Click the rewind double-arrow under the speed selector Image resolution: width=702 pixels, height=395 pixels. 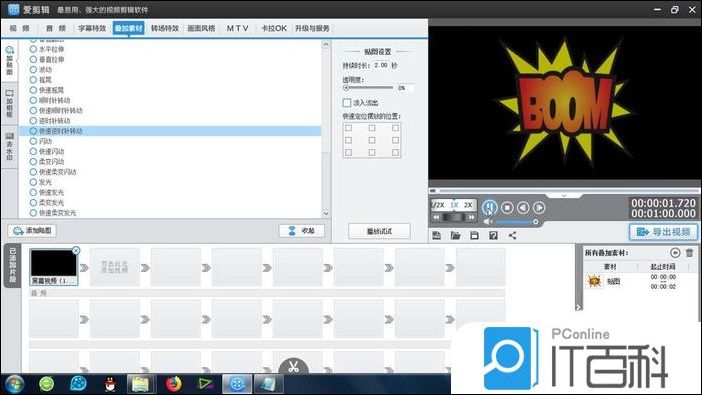point(436,217)
